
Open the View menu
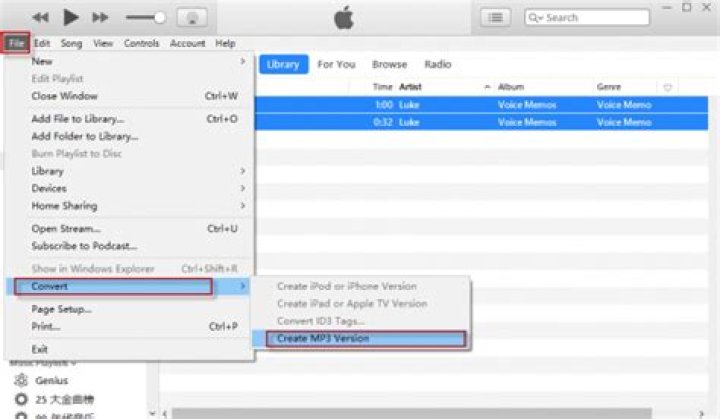tap(103, 43)
